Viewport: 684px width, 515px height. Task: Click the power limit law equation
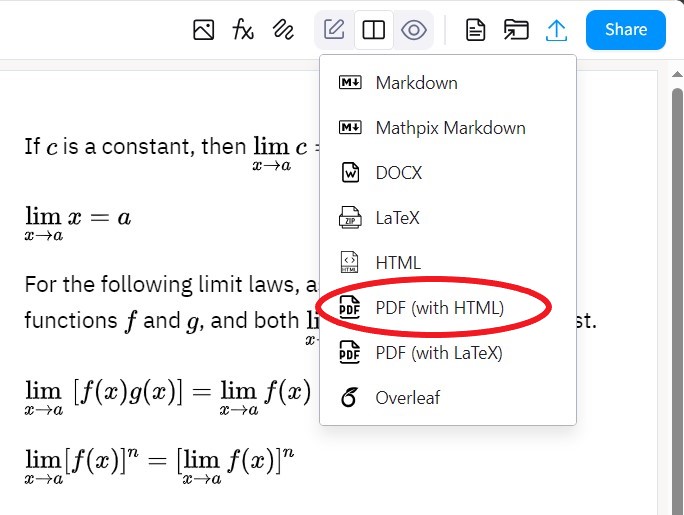click(x=160, y=463)
